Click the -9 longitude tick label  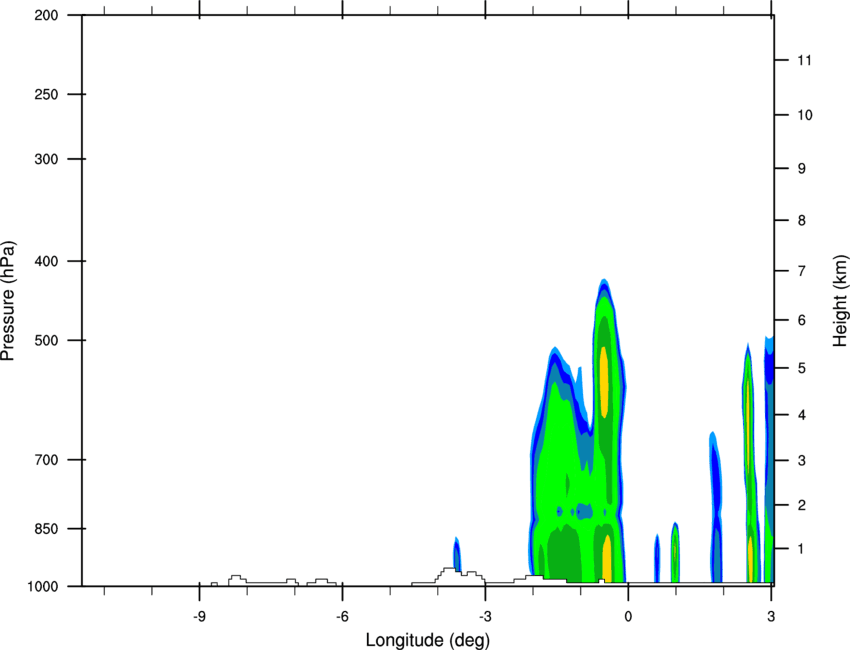[198, 616]
